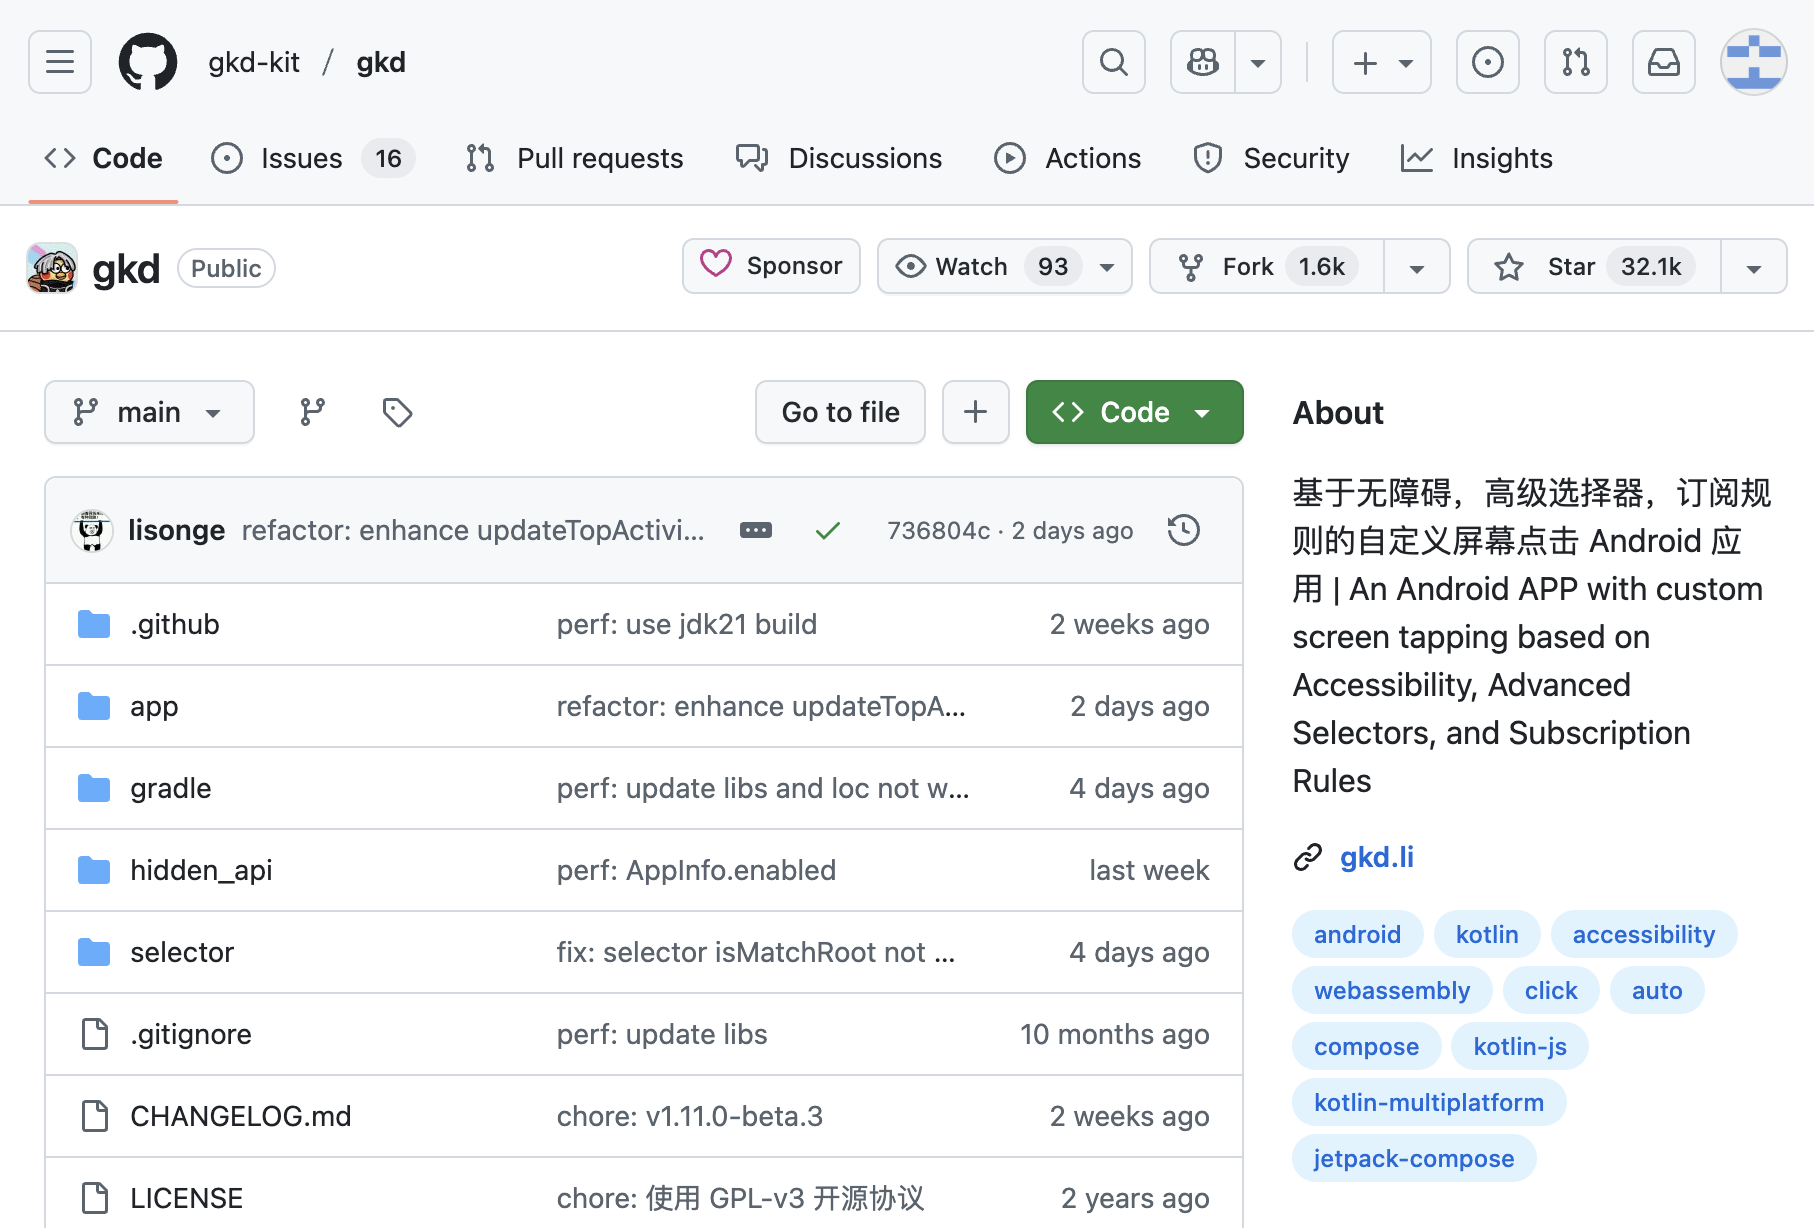Image resolution: width=1814 pixels, height=1228 pixels.
Task: Open the Copilot icon button
Action: point(1203,62)
